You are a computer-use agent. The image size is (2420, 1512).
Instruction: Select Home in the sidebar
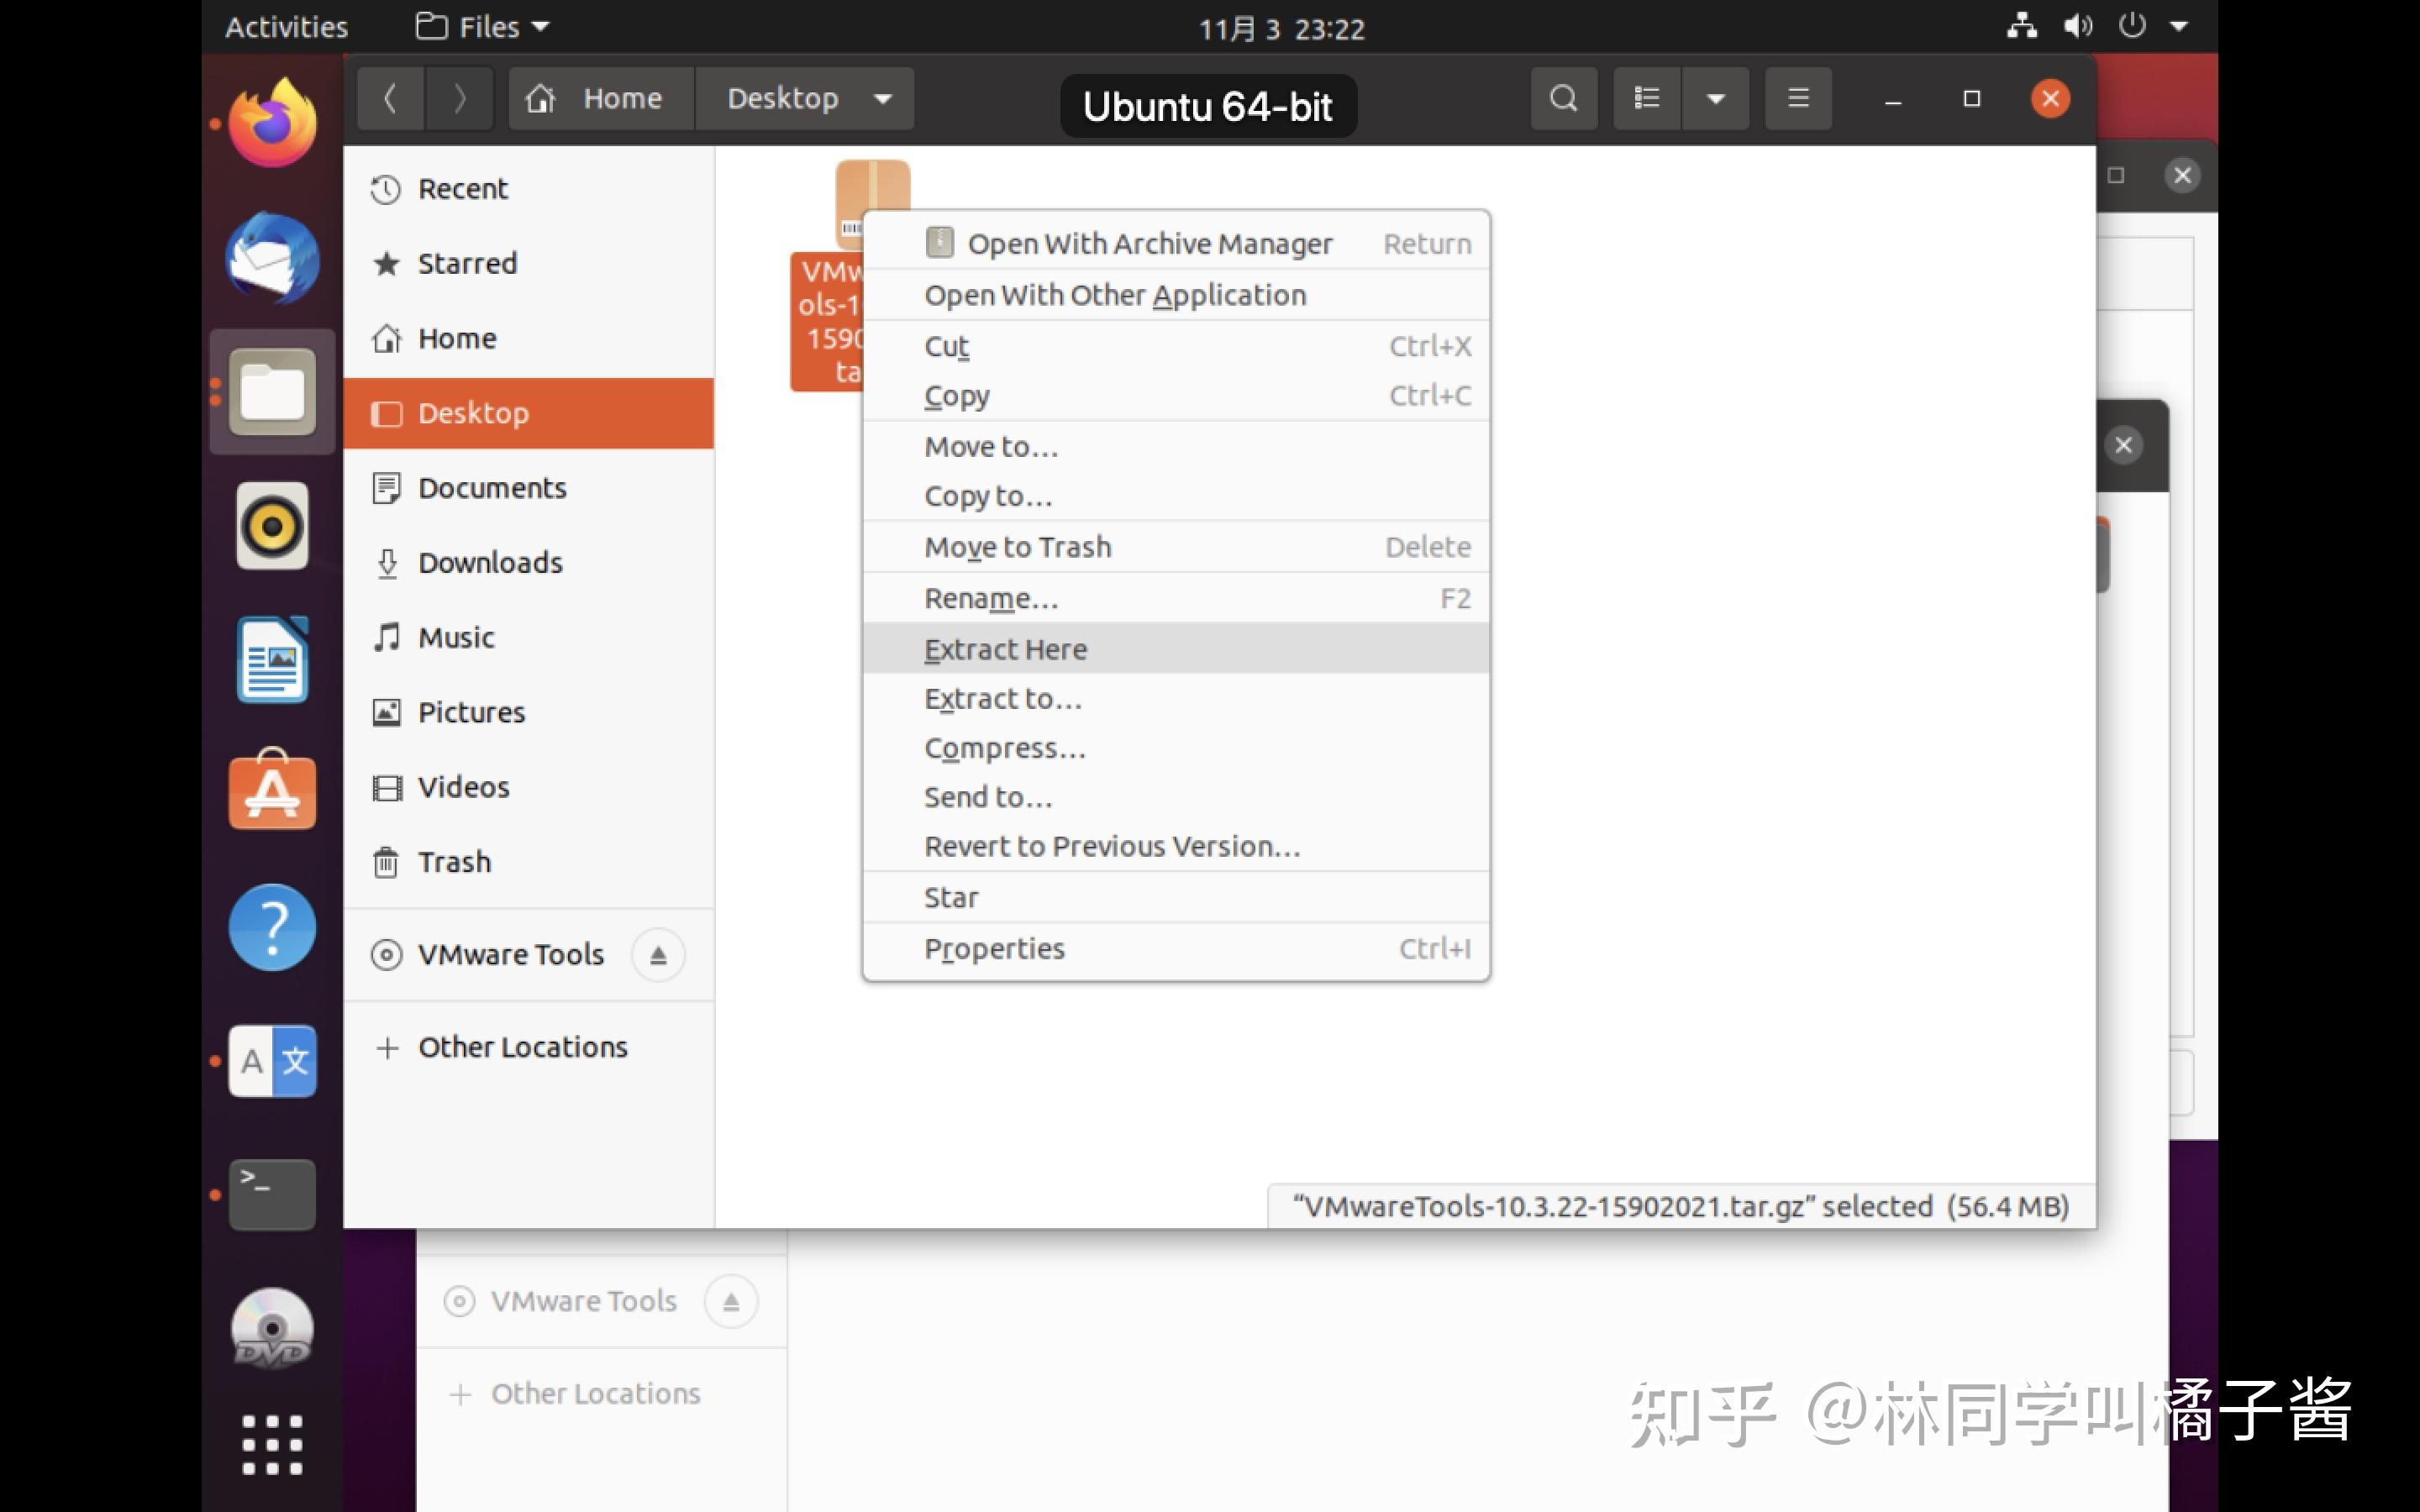(528, 338)
